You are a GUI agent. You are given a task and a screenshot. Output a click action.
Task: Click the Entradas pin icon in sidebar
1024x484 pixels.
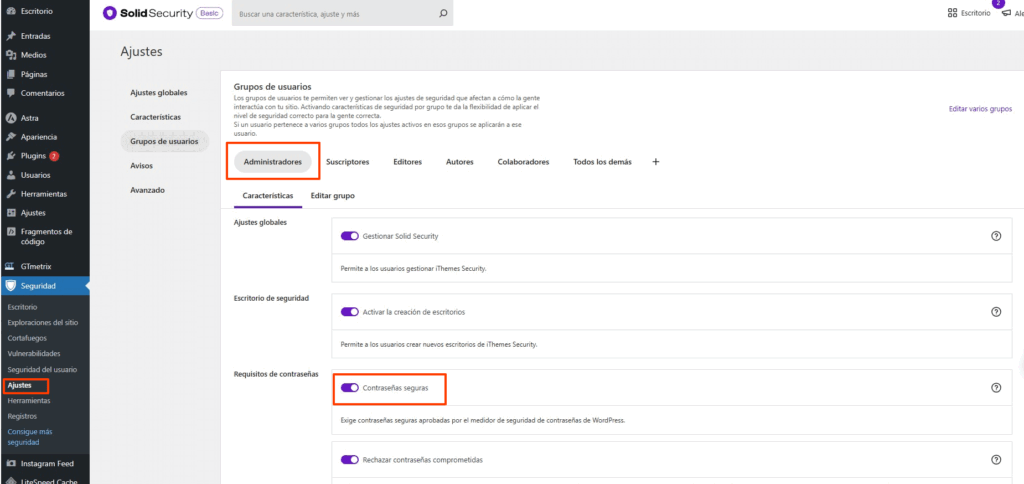(x=10, y=36)
